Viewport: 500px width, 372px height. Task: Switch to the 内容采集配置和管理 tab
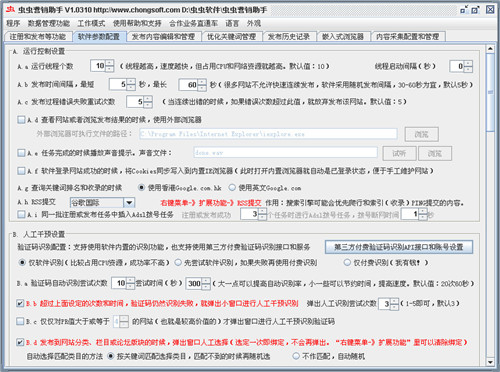408,36
